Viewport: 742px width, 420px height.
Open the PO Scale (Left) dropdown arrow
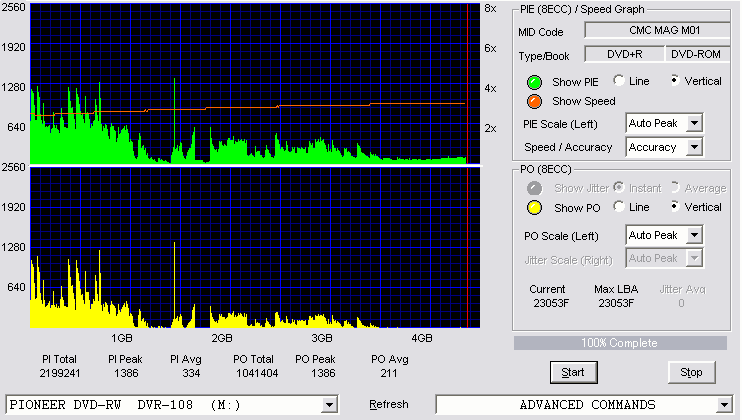(x=694, y=235)
